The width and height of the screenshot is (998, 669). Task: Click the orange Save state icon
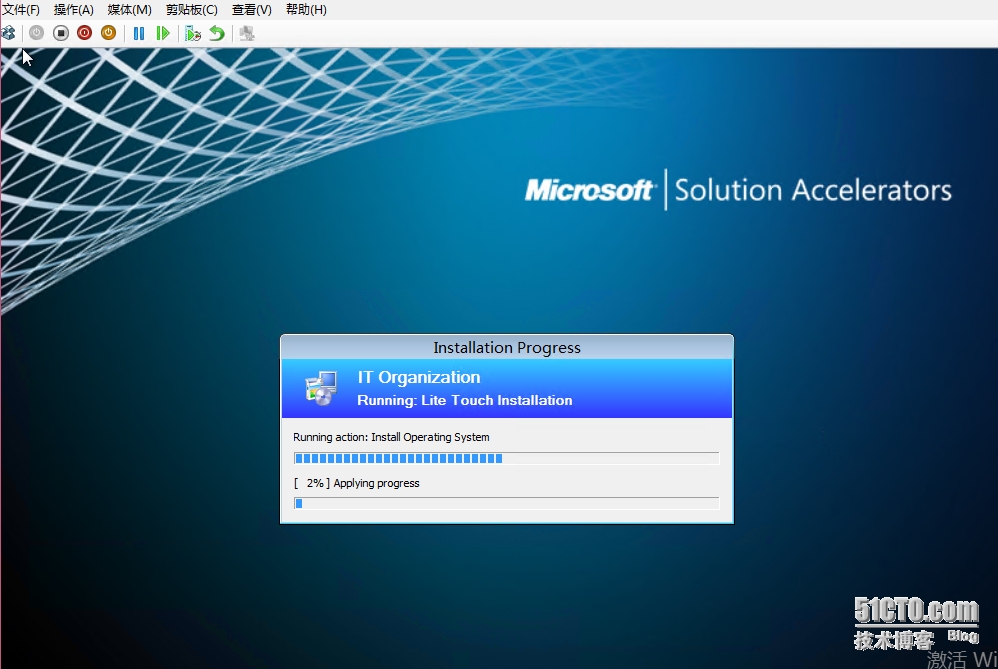[x=108, y=33]
